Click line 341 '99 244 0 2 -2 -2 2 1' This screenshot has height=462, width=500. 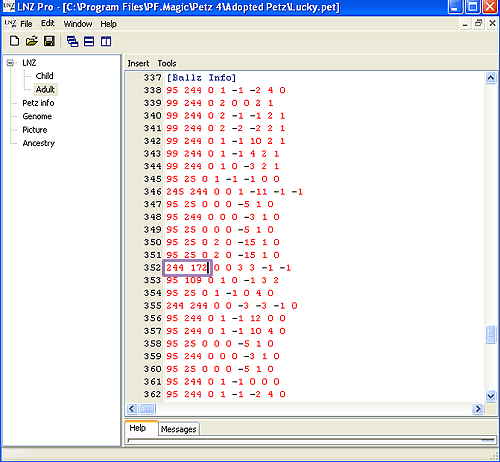(x=226, y=128)
